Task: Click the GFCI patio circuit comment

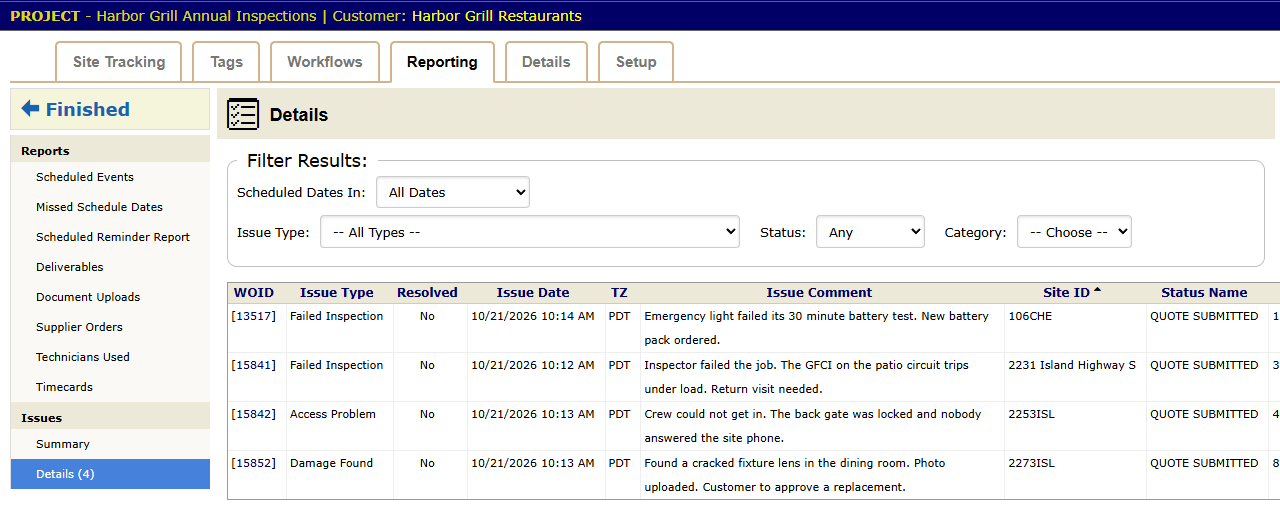Action: [806, 377]
